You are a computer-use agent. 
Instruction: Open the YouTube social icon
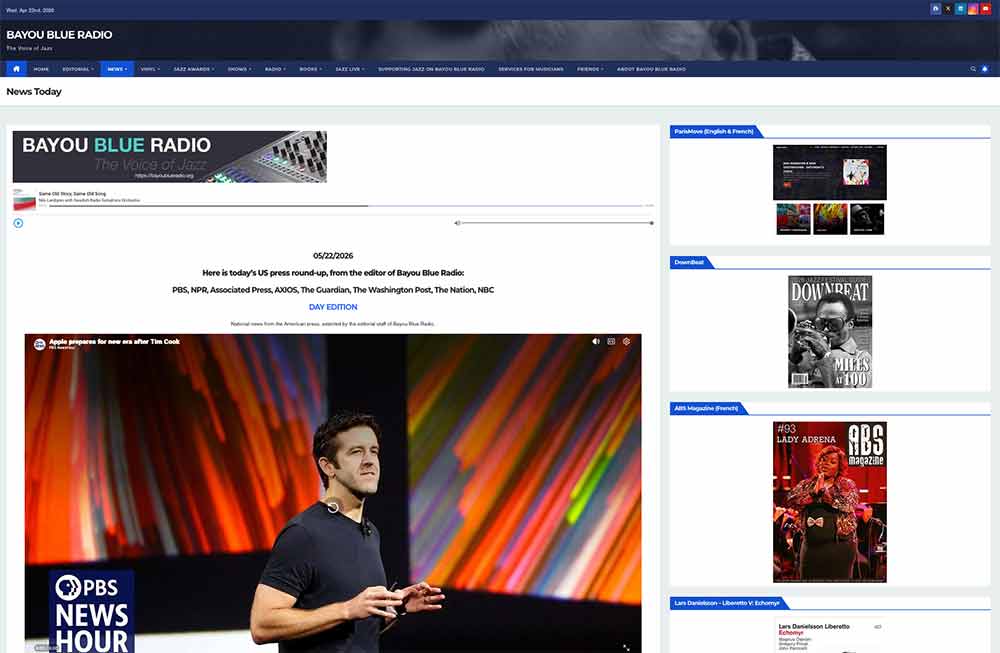[x=986, y=8]
